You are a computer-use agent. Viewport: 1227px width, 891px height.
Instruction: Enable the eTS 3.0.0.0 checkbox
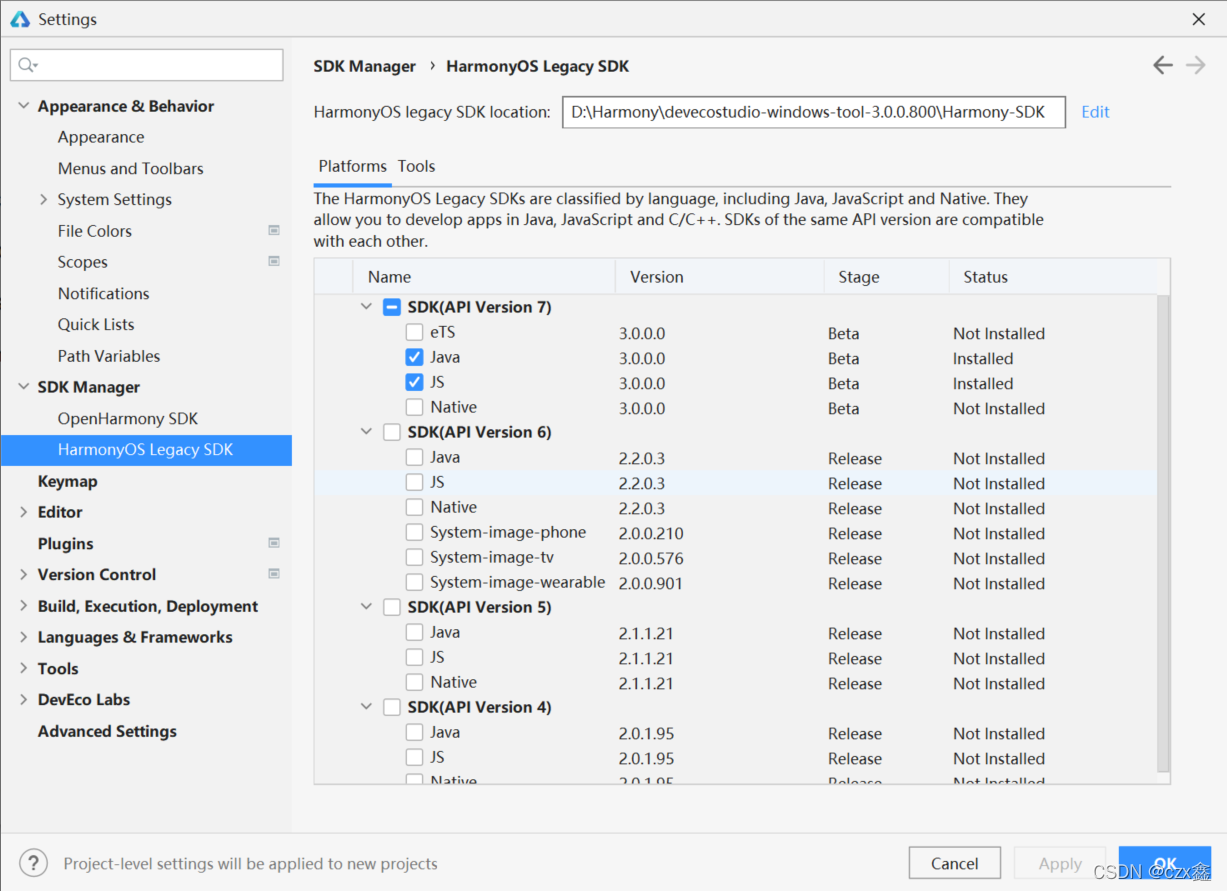tap(414, 332)
